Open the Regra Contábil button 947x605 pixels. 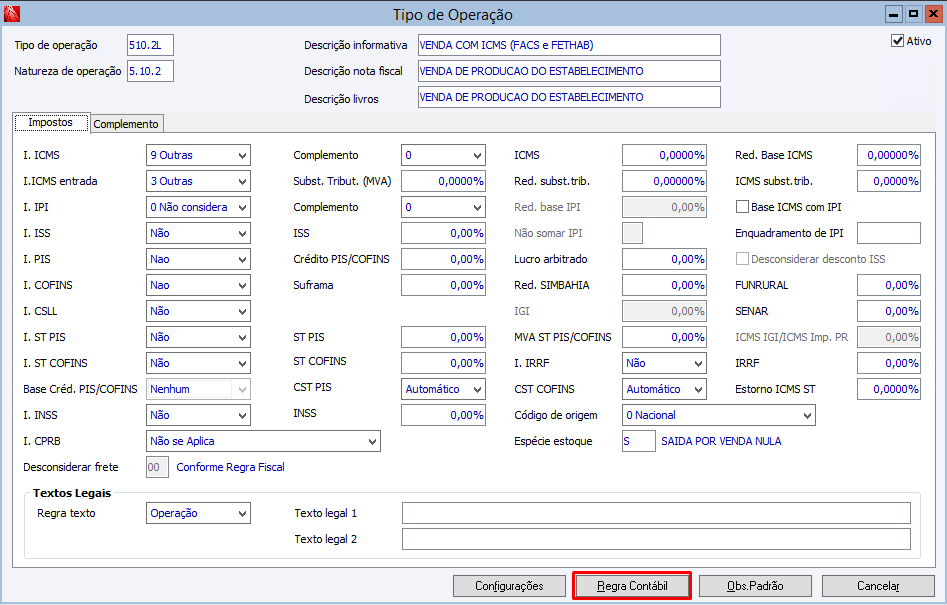click(632, 586)
